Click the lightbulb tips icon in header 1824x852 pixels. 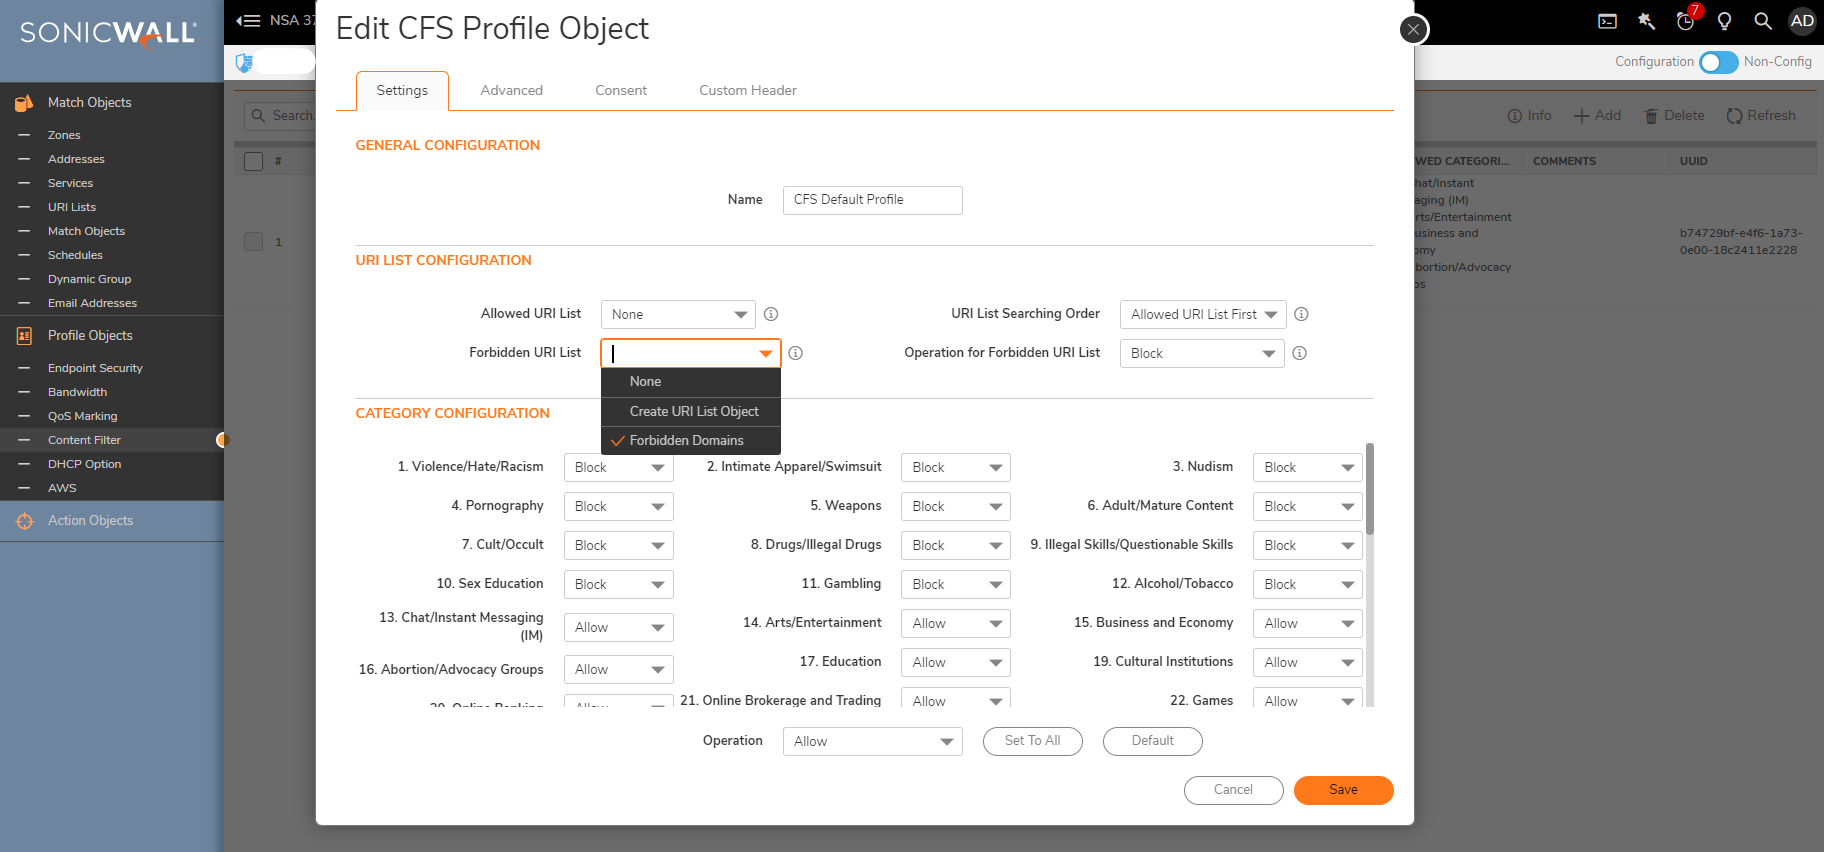1724,21
